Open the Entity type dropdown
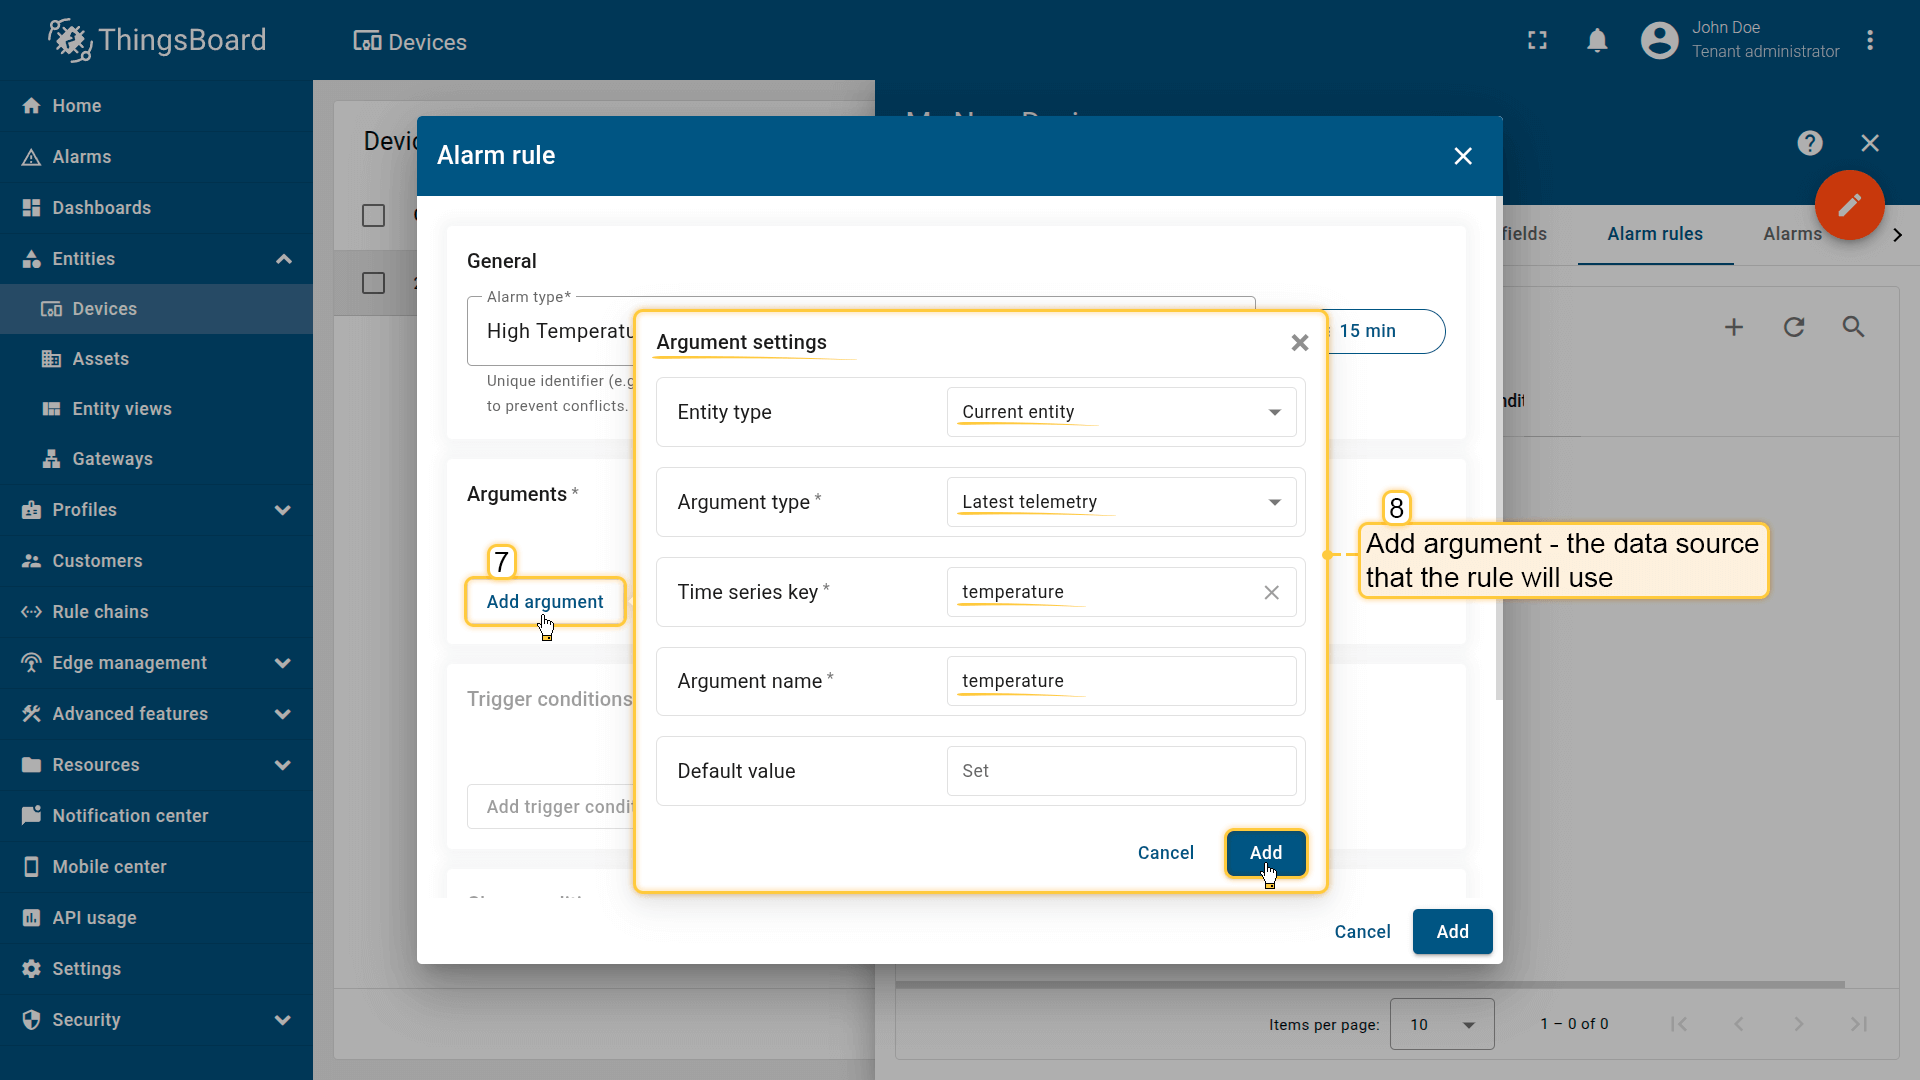This screenshot has height=1080, width=1920. [1120, 412]
